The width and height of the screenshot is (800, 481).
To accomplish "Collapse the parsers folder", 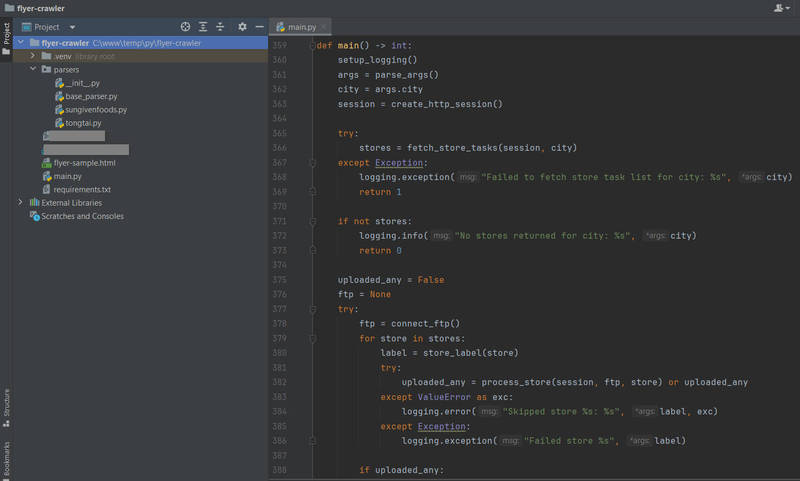I will [x=33, y=69].
